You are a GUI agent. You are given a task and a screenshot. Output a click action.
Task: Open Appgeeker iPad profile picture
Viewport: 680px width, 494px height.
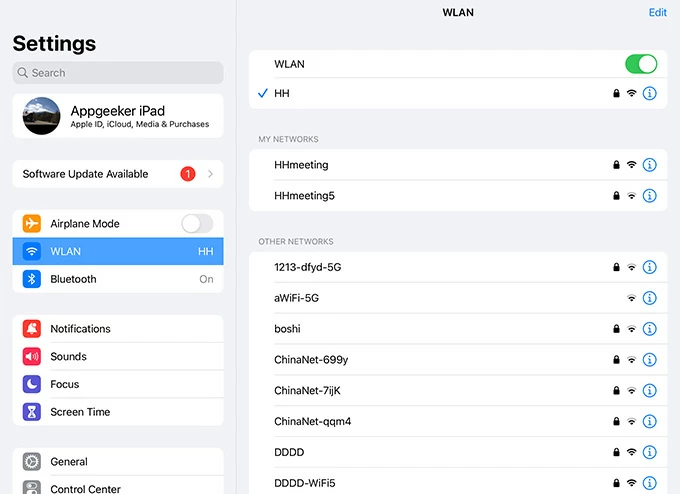pyautogui.click(x=41, y=116)
